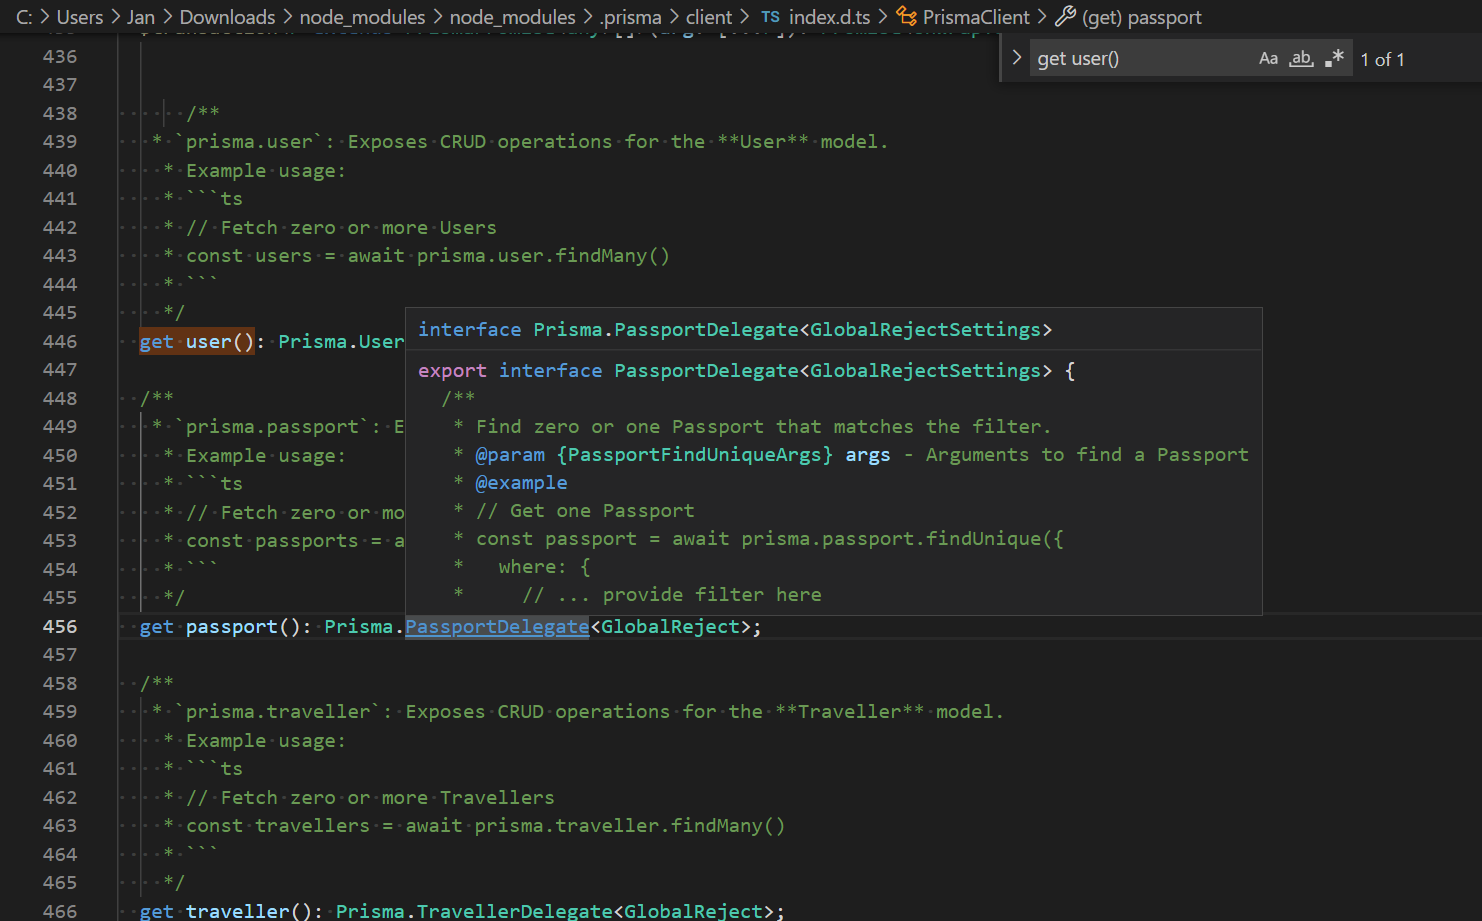Click "Downloads" in the breadcrumb path

[227, 16]
